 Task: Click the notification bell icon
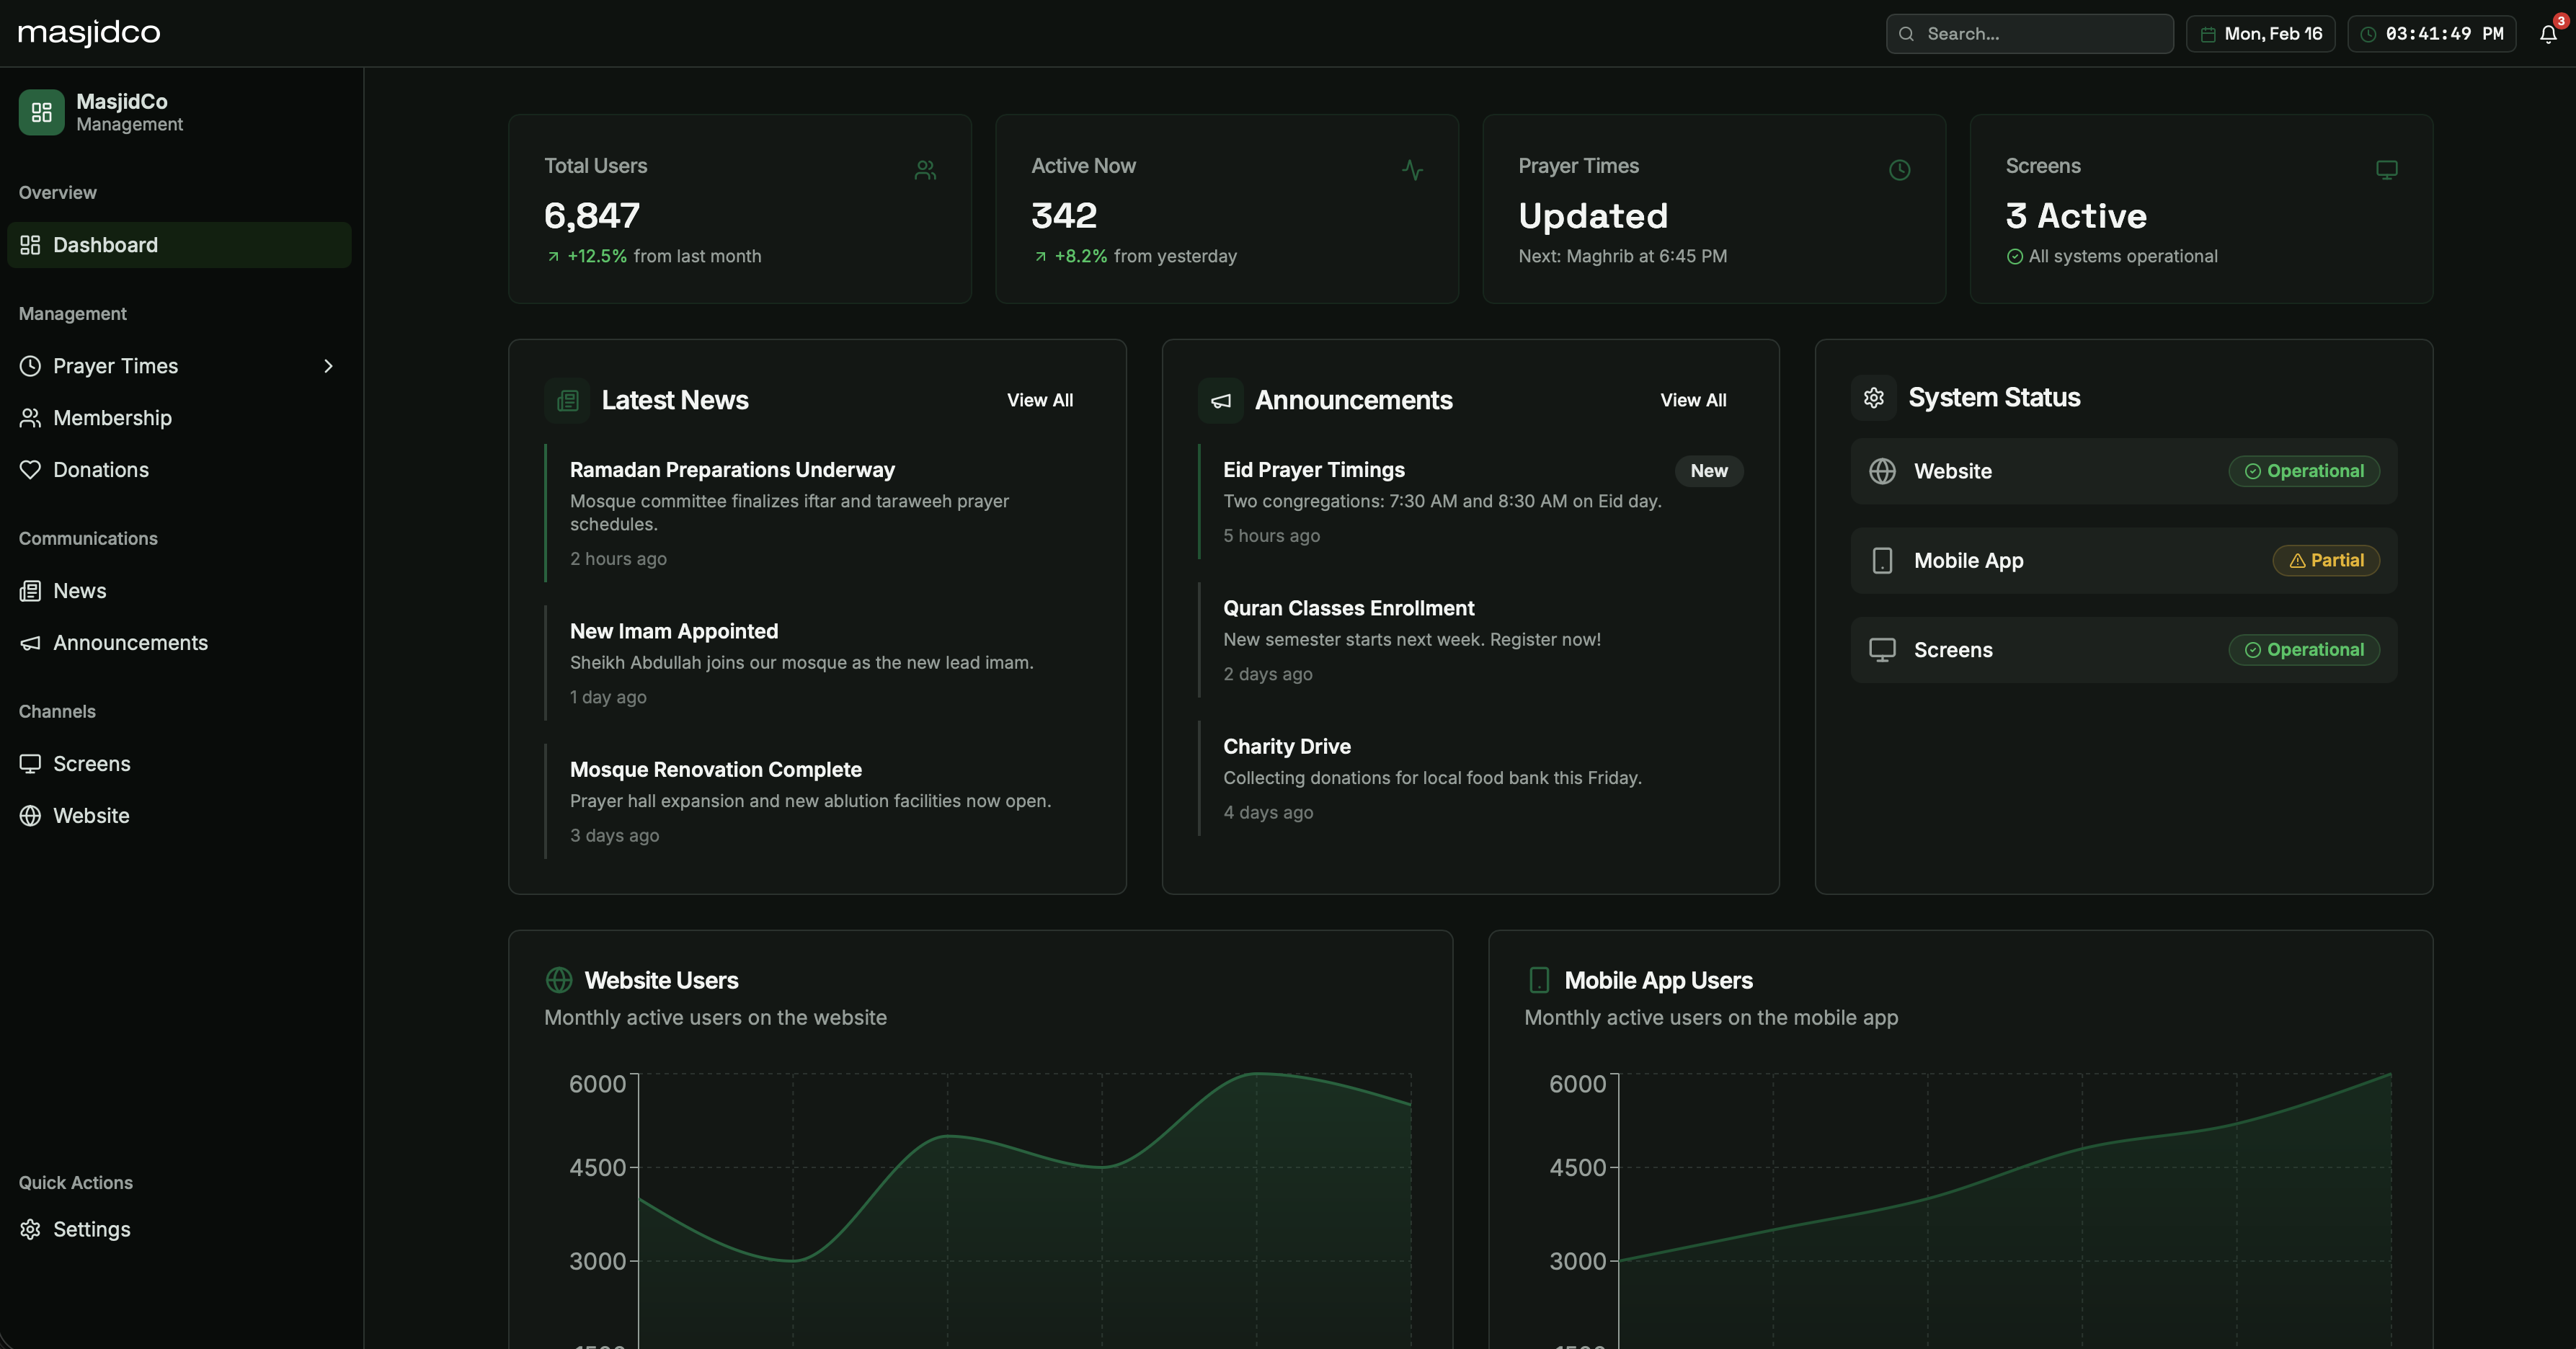(x=2547, y=34)
